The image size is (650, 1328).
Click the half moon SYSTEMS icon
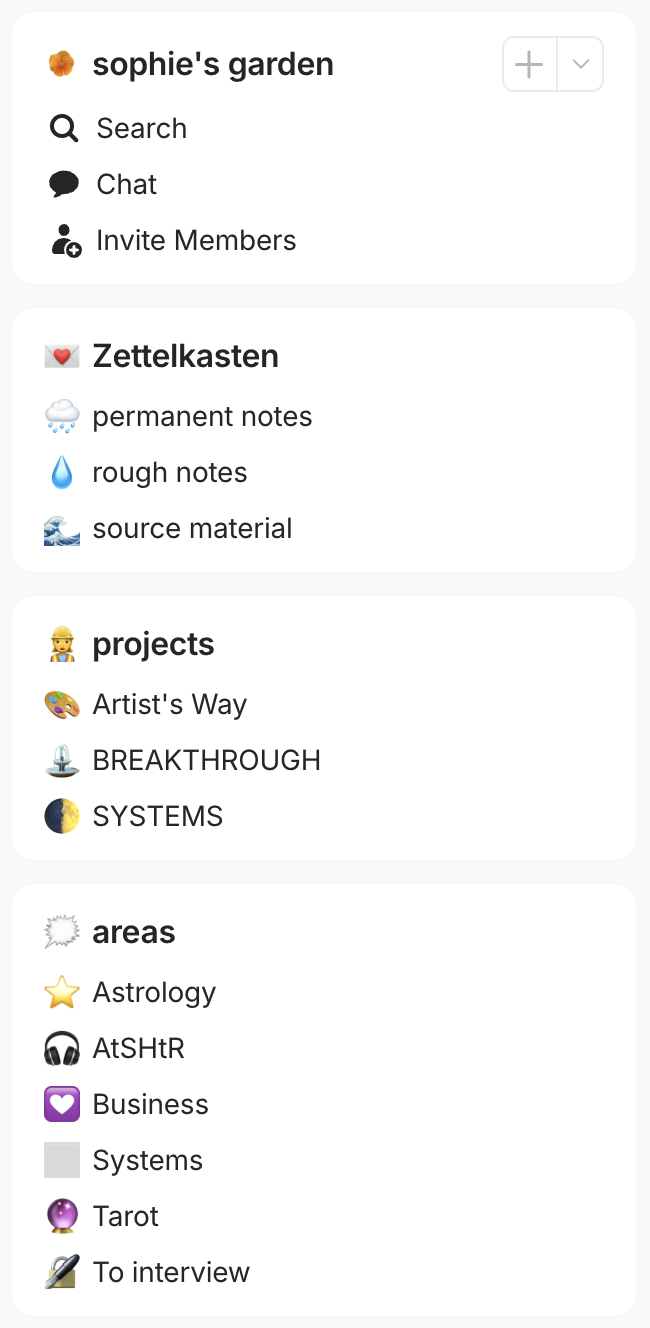(x=62, y=817)
